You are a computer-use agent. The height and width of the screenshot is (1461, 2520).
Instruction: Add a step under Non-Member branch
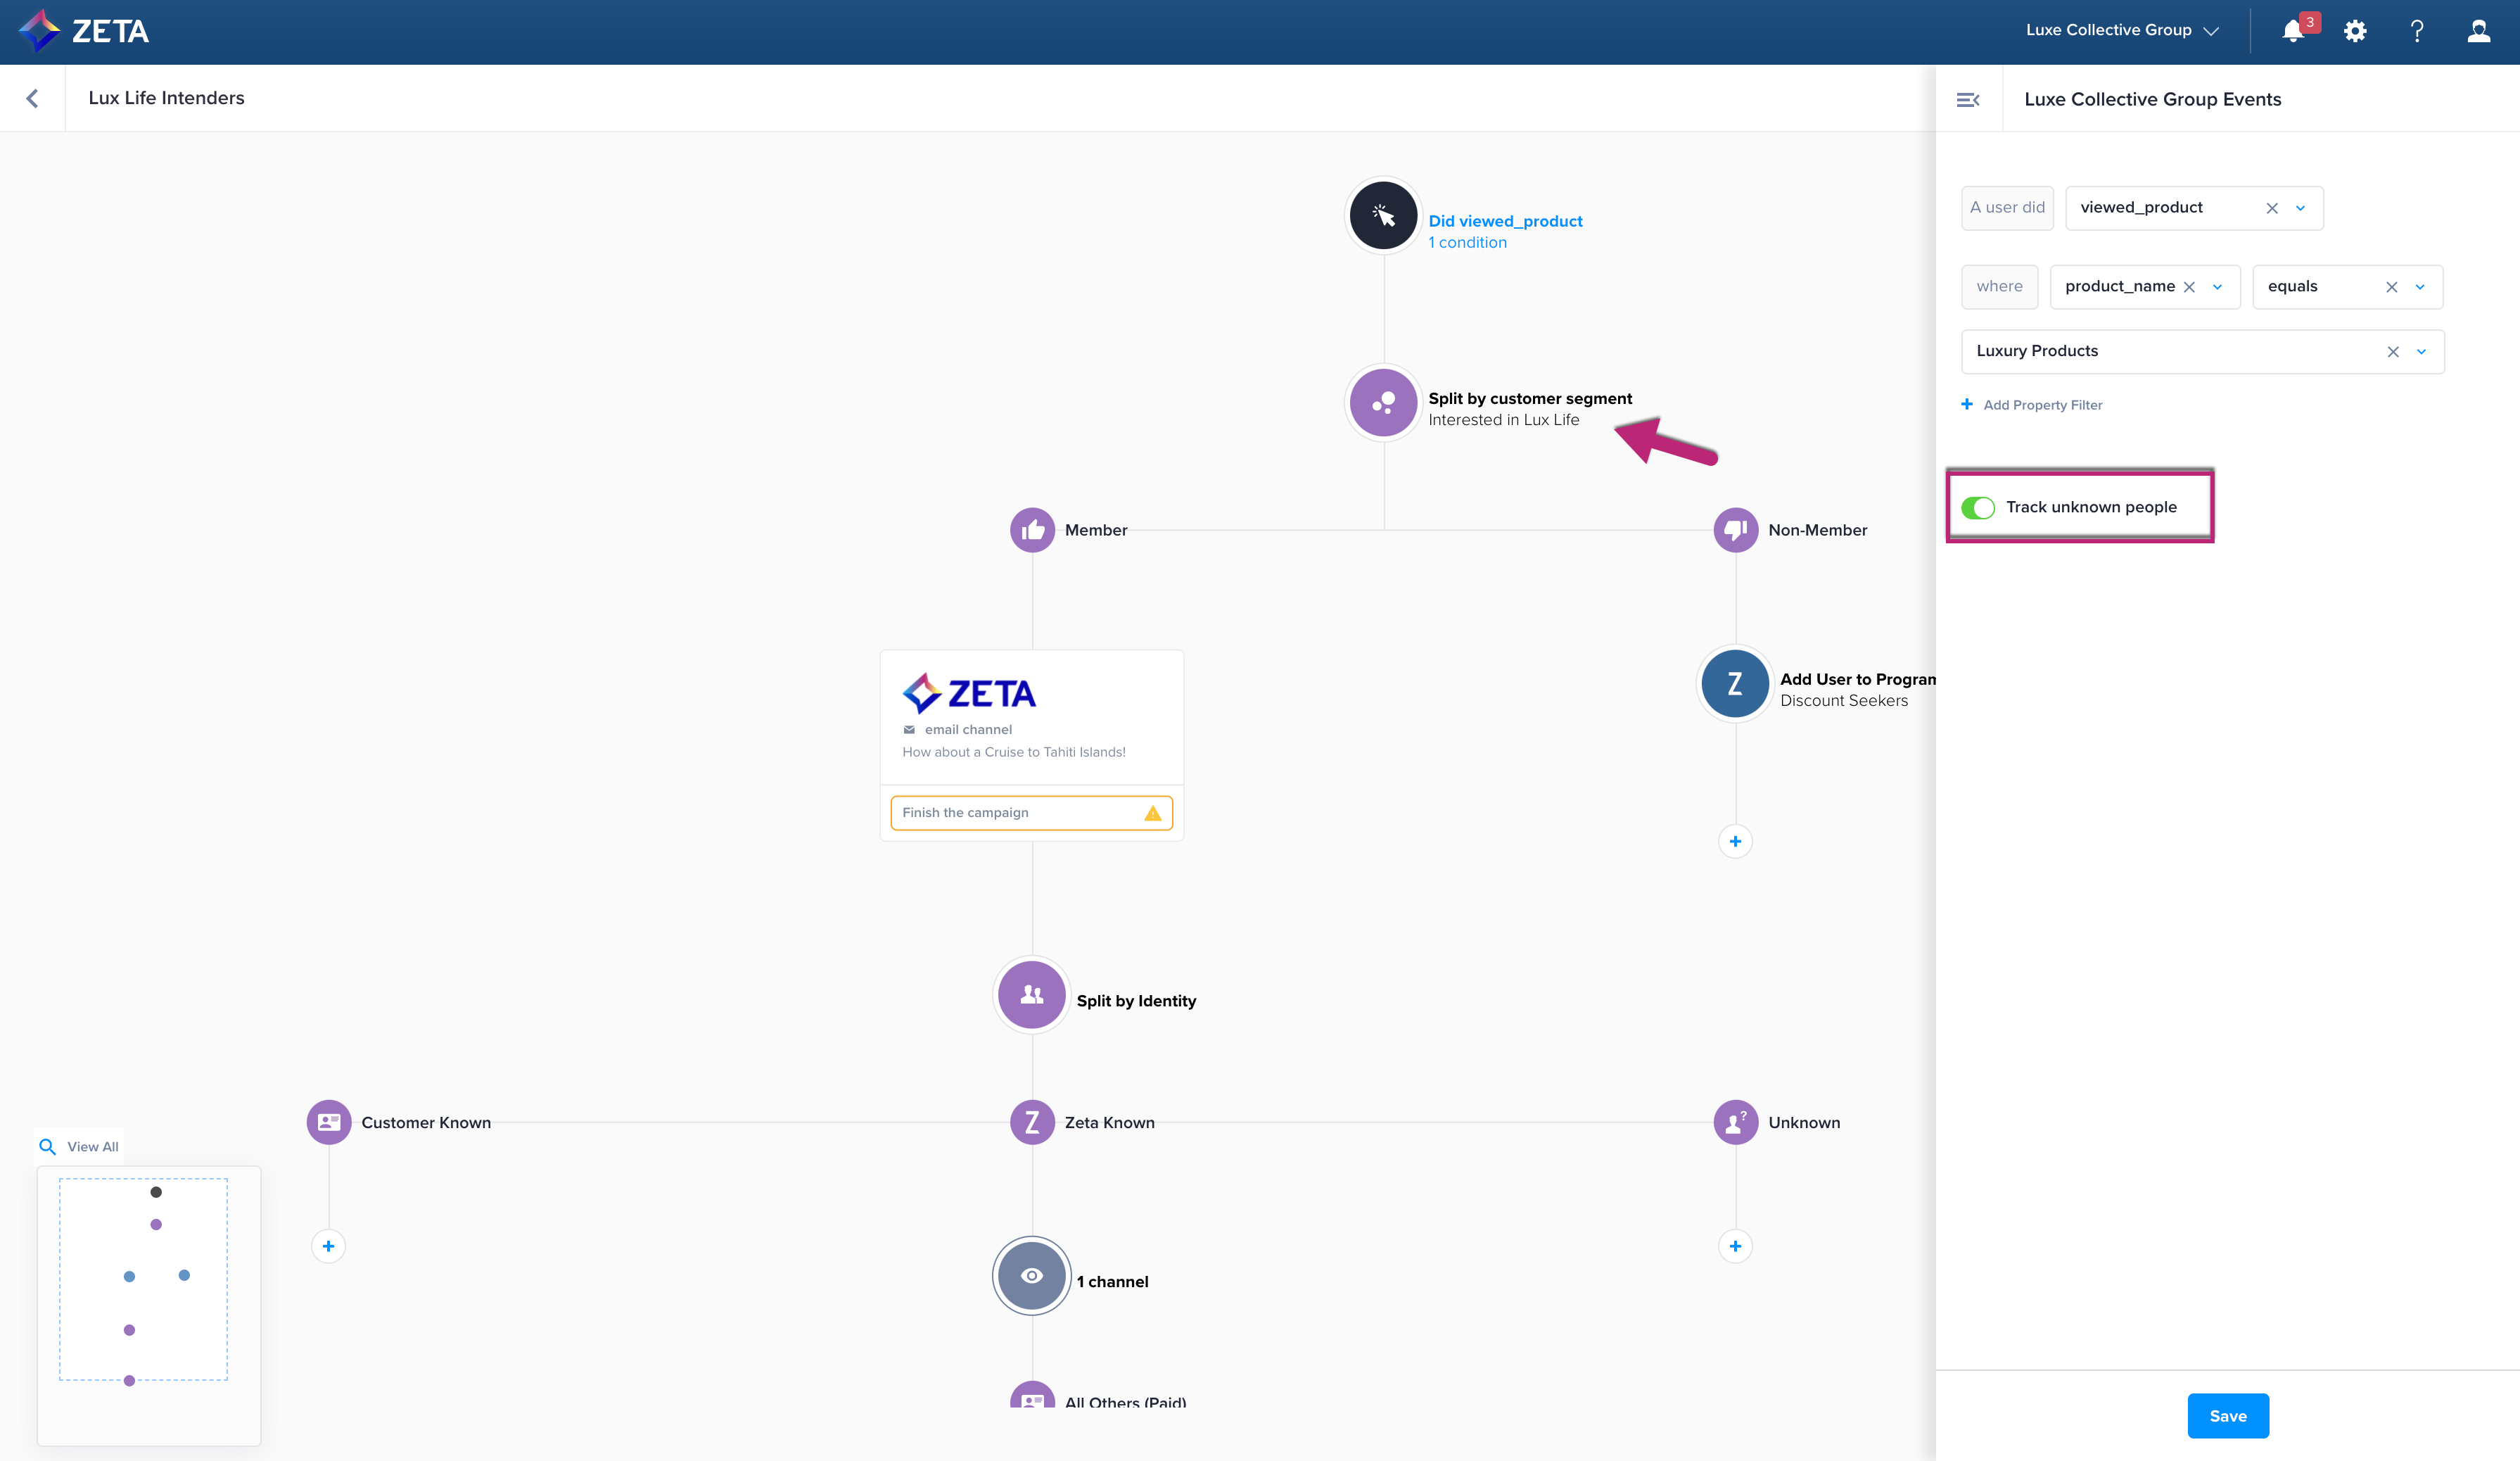(1735, 842)
